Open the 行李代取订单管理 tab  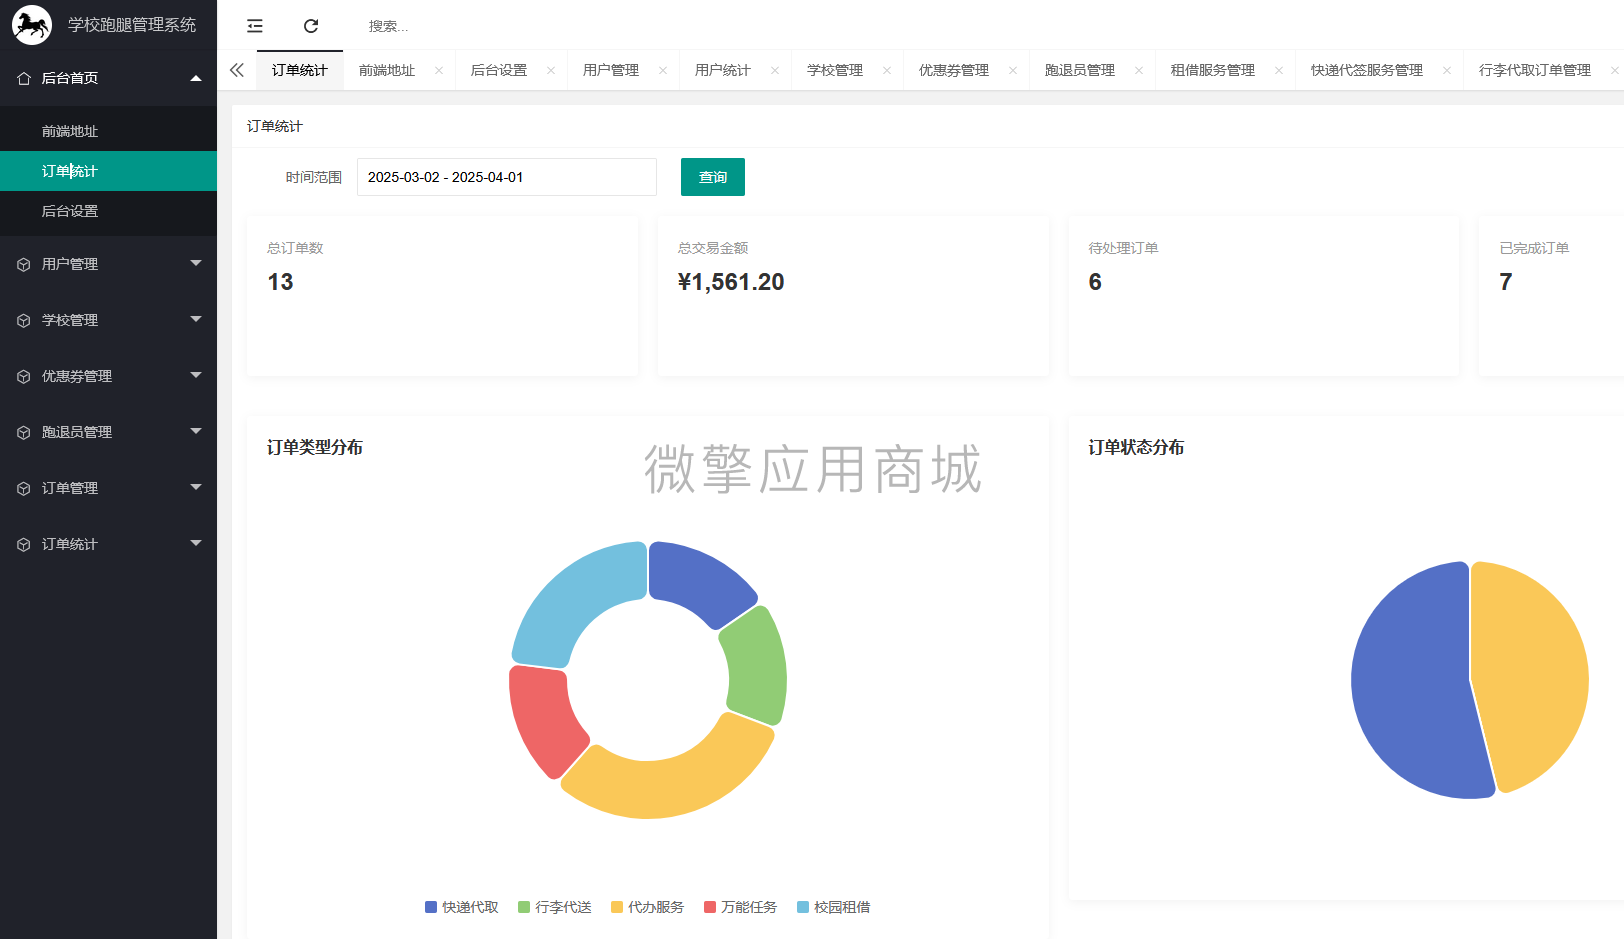(x=1535, y=70)
